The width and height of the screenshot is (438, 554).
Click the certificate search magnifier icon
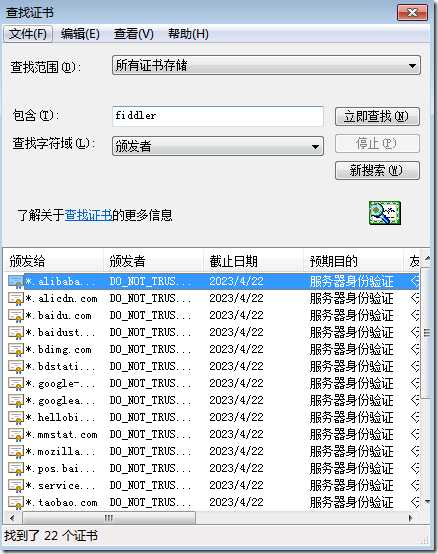point(385,213)
